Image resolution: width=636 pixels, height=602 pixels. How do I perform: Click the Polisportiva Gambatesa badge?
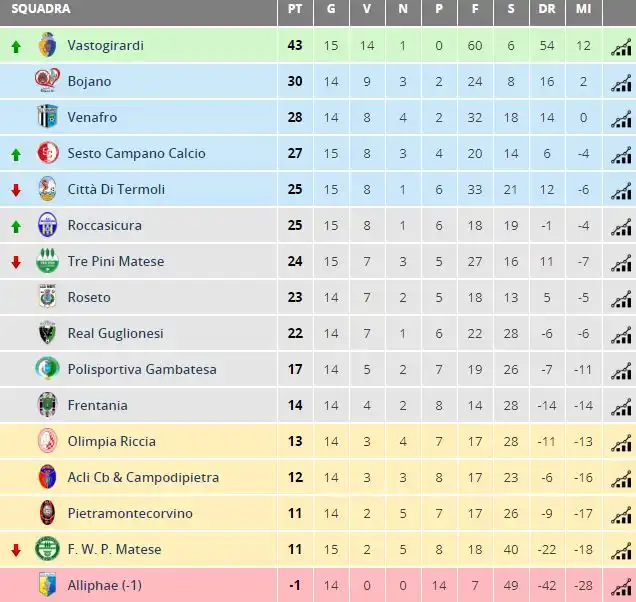(x=47, y=368)
